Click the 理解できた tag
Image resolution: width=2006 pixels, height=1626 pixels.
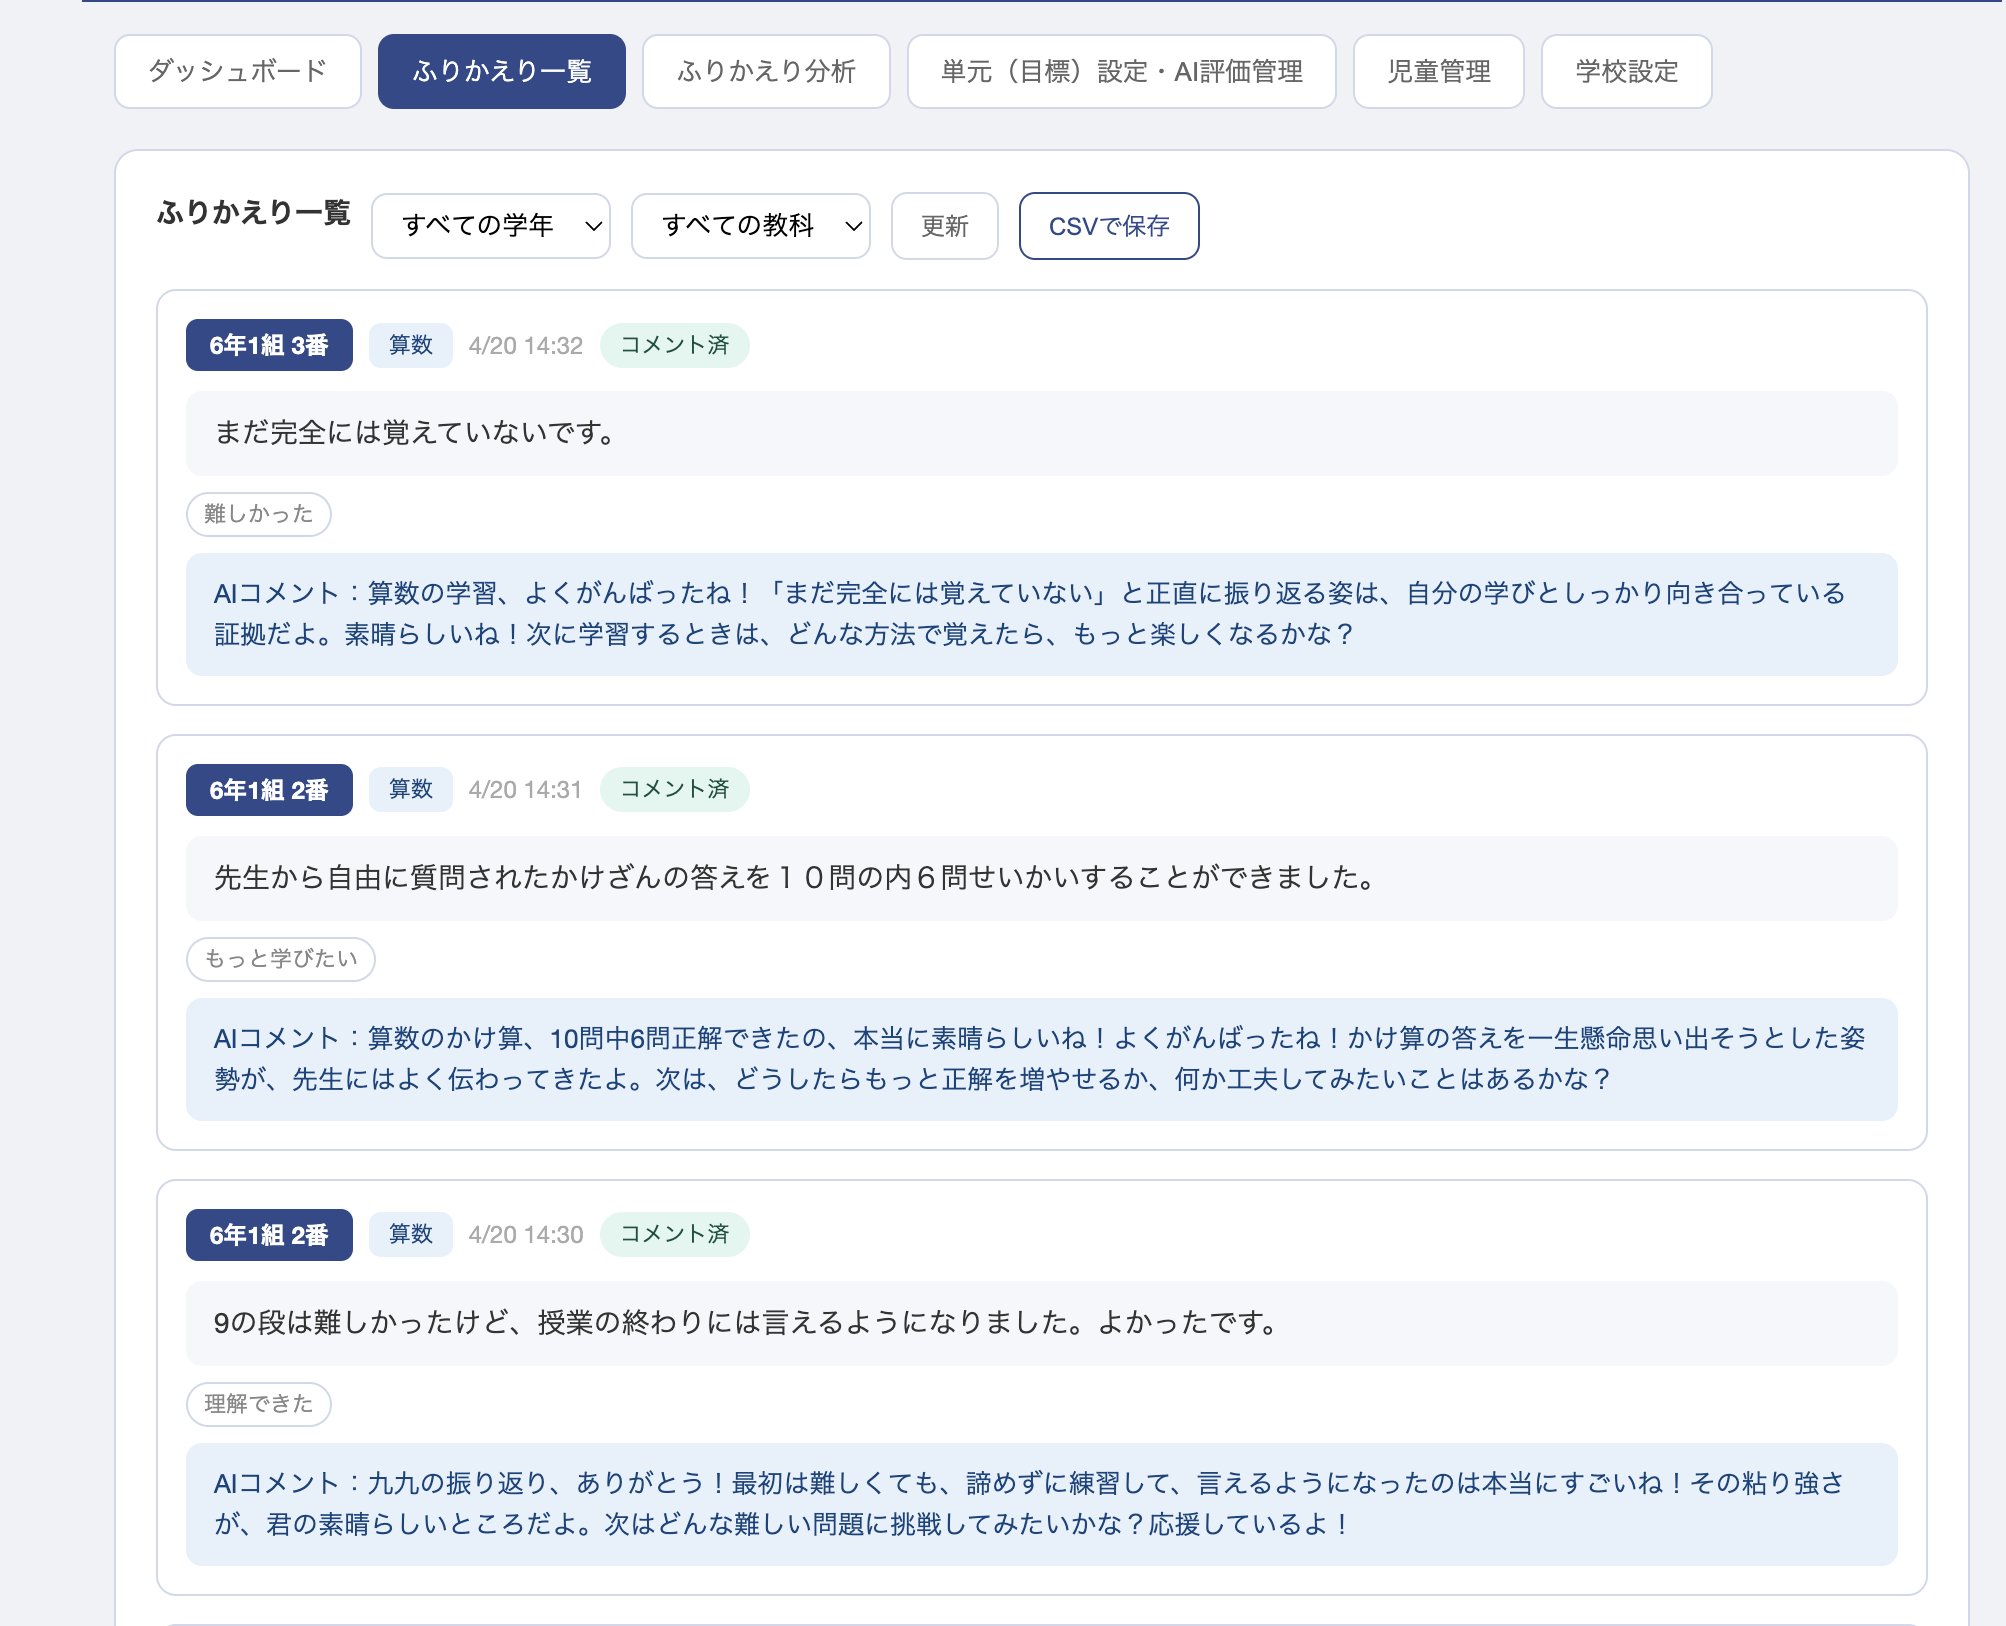[x=259, y=1404]
